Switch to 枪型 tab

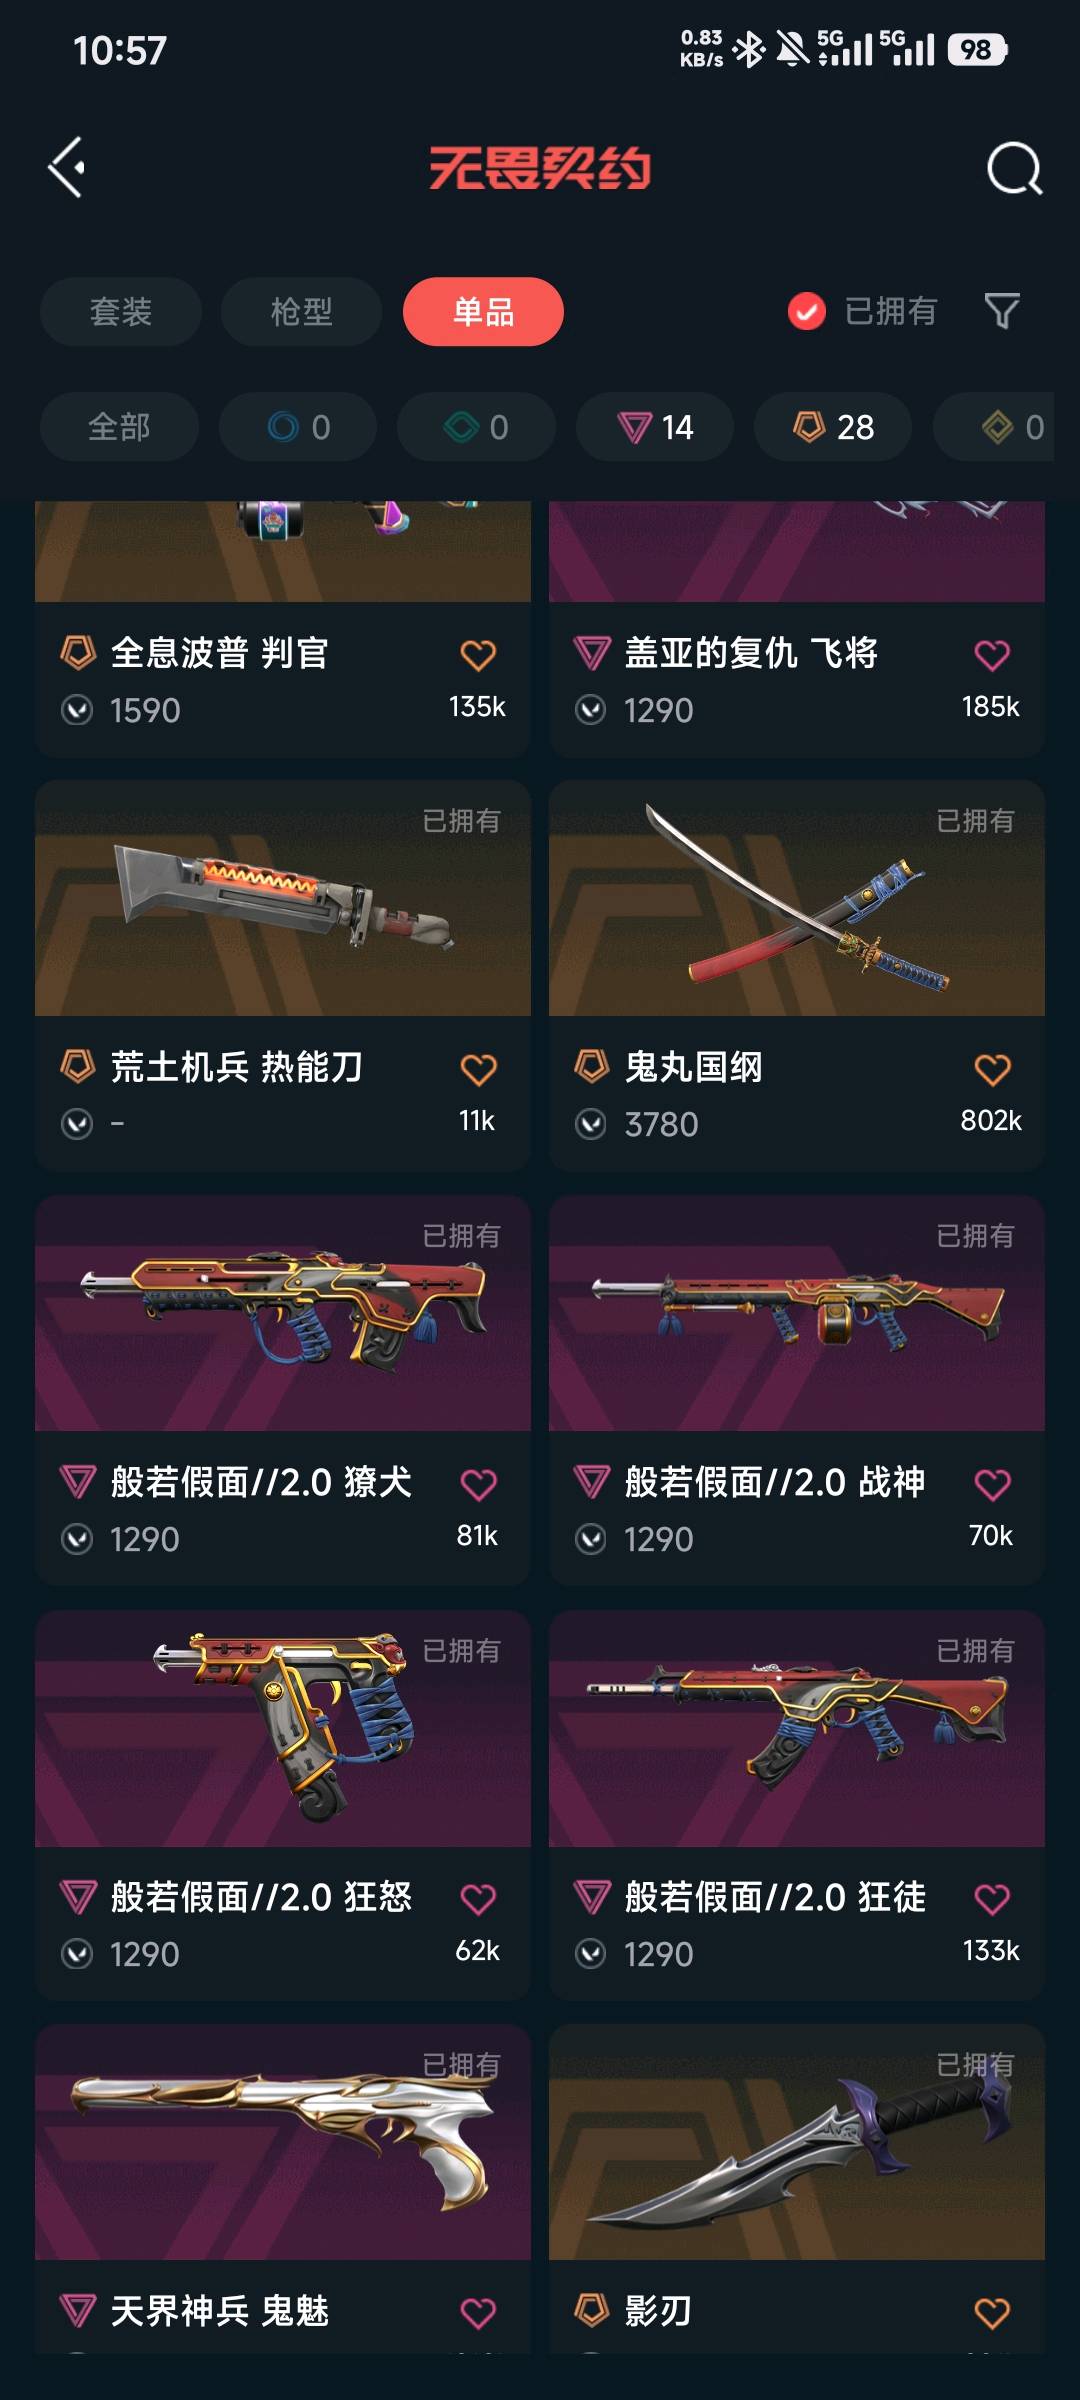[x=301, y=312]
